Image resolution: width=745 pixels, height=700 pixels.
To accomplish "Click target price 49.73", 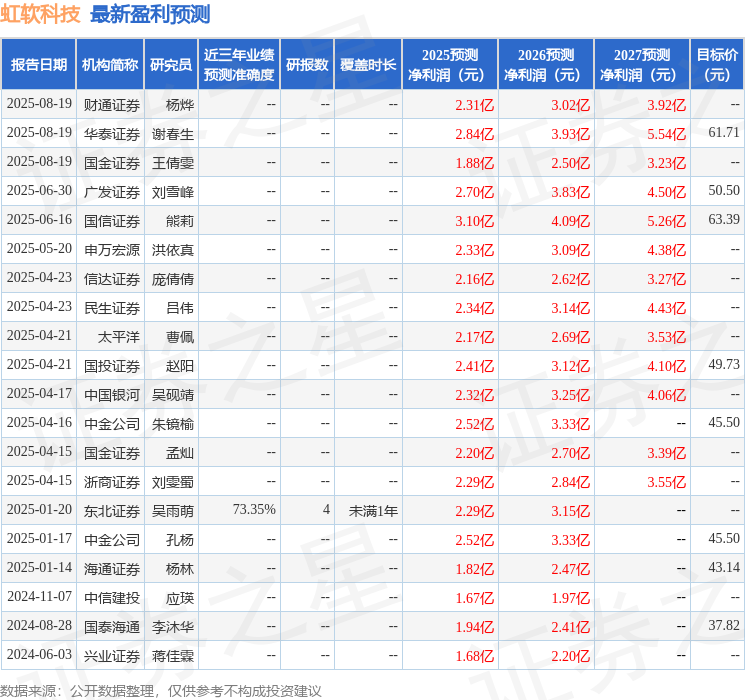I will tap(724, 364).
